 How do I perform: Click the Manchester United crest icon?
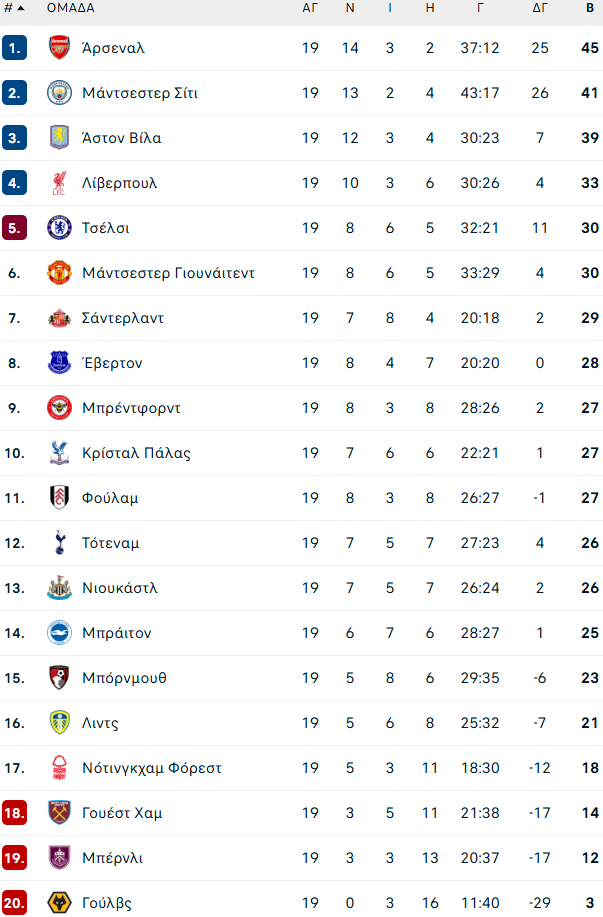click(60, 273)
